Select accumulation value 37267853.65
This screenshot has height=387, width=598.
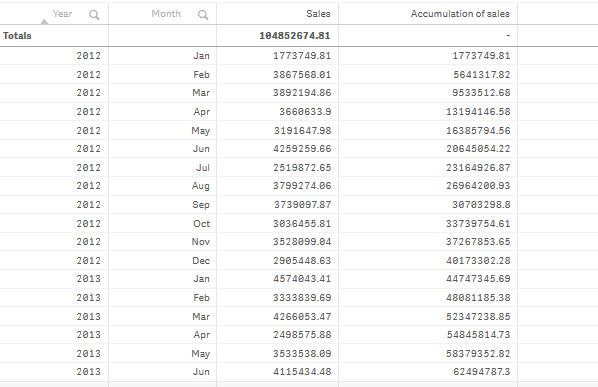[x=478, y=242]
